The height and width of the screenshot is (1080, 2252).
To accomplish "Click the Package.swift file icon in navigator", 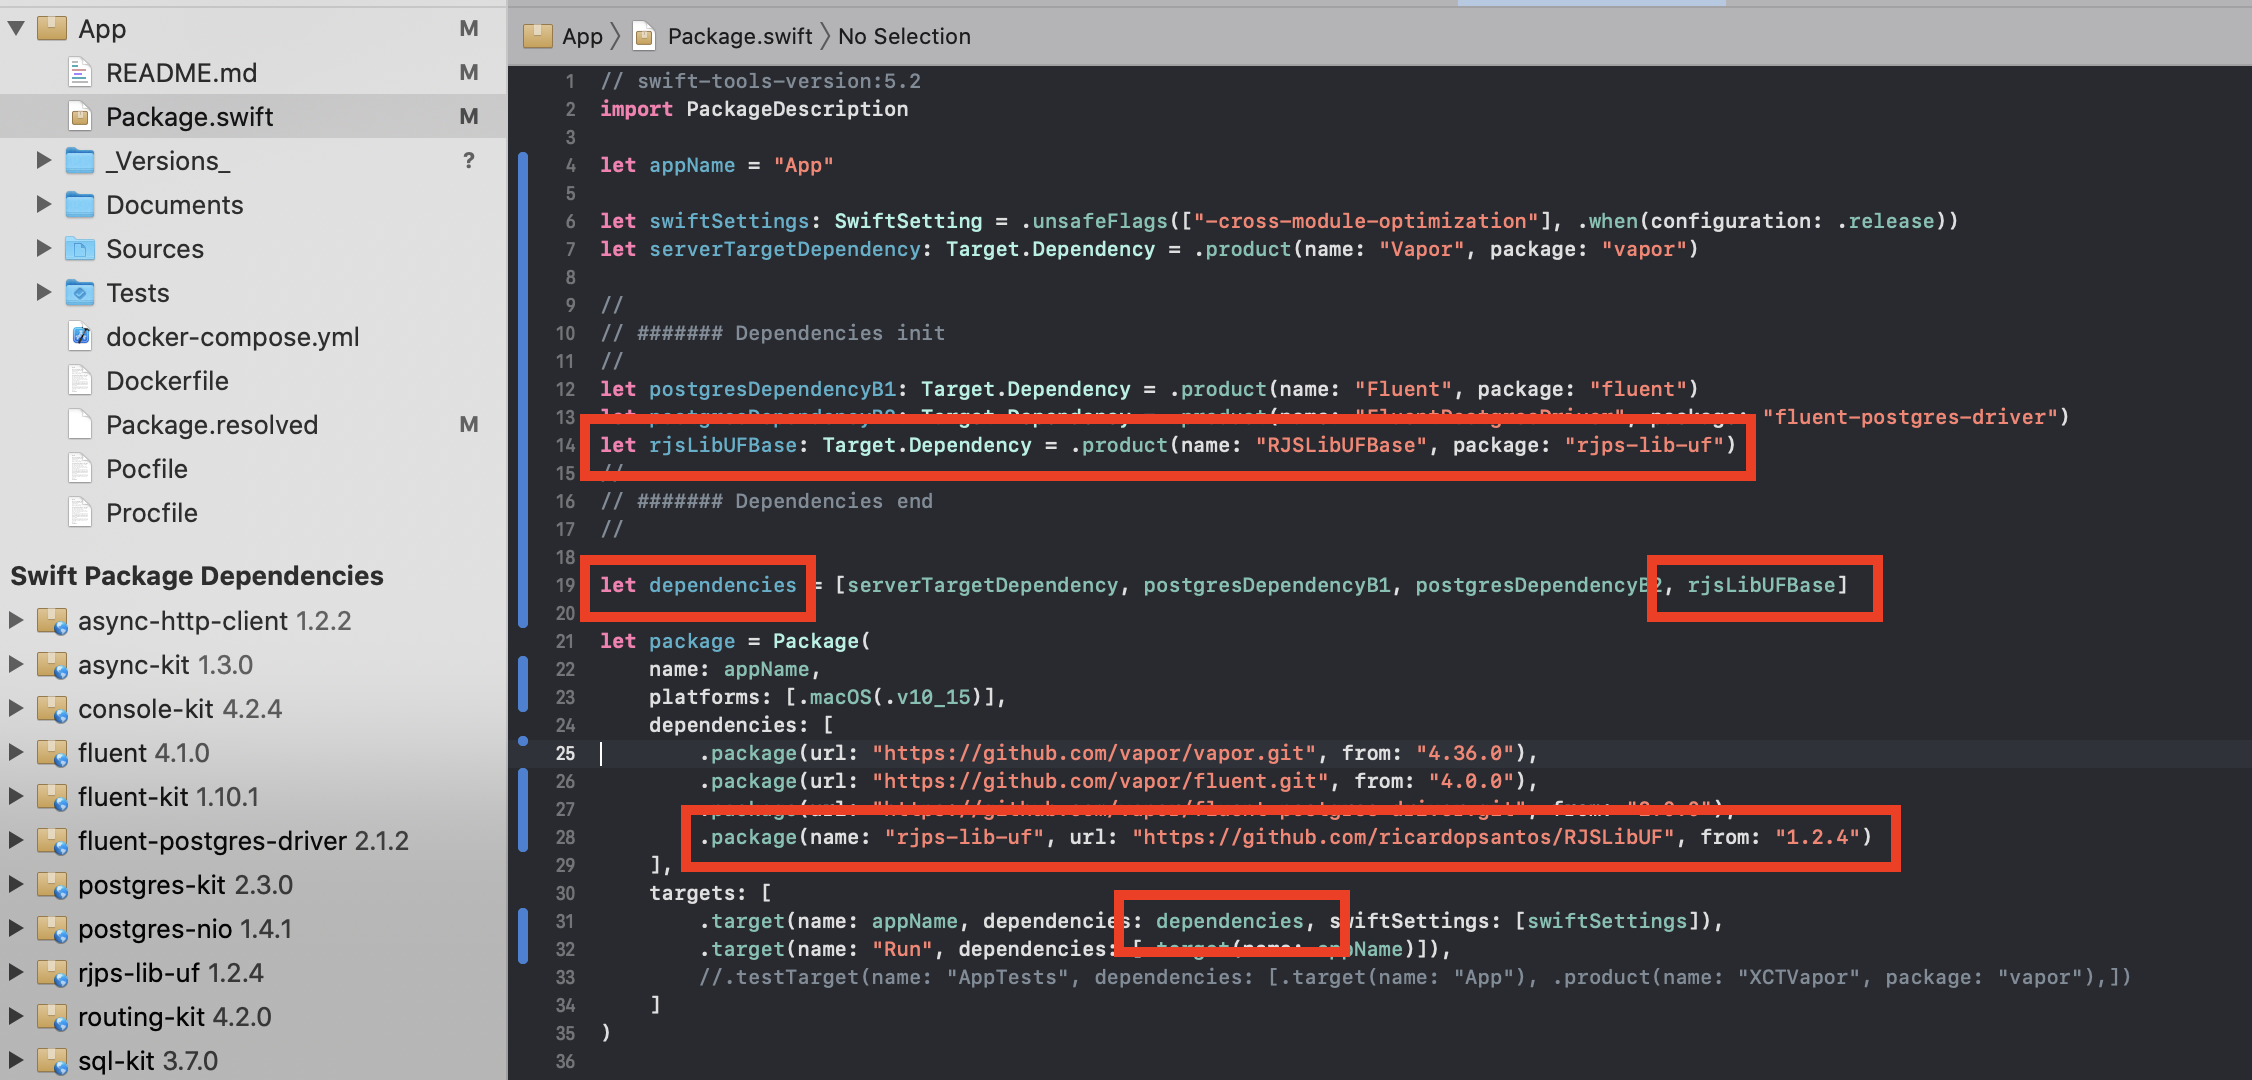I will pos(80,117).
